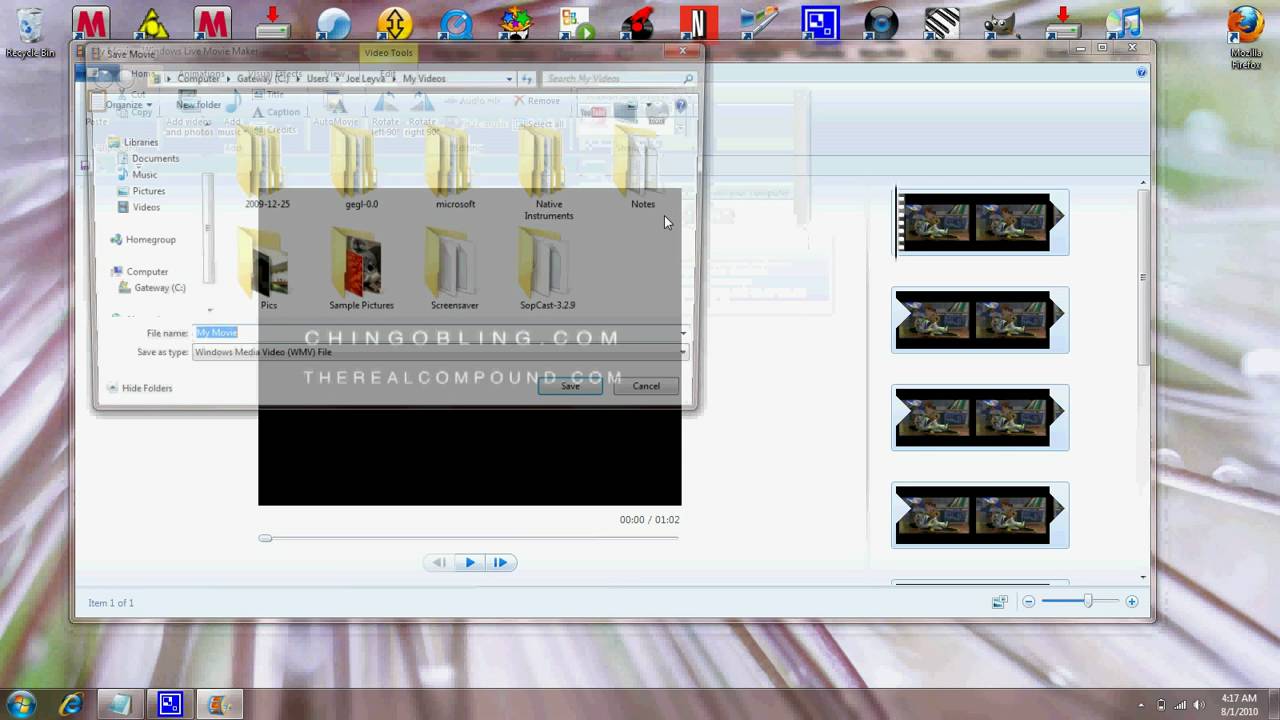Click the Movie Maker help icon
The width and height of the screenshot is (1280, 720).
pos(1141,73)
